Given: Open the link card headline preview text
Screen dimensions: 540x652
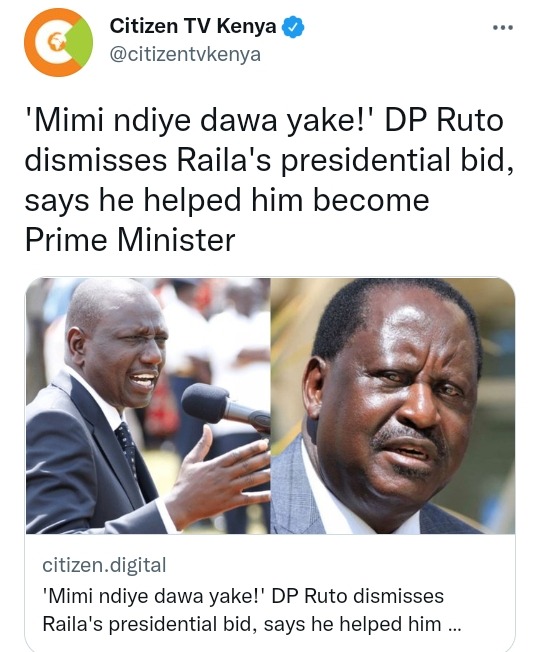Looking at the screenshot, I should point(252,610).
